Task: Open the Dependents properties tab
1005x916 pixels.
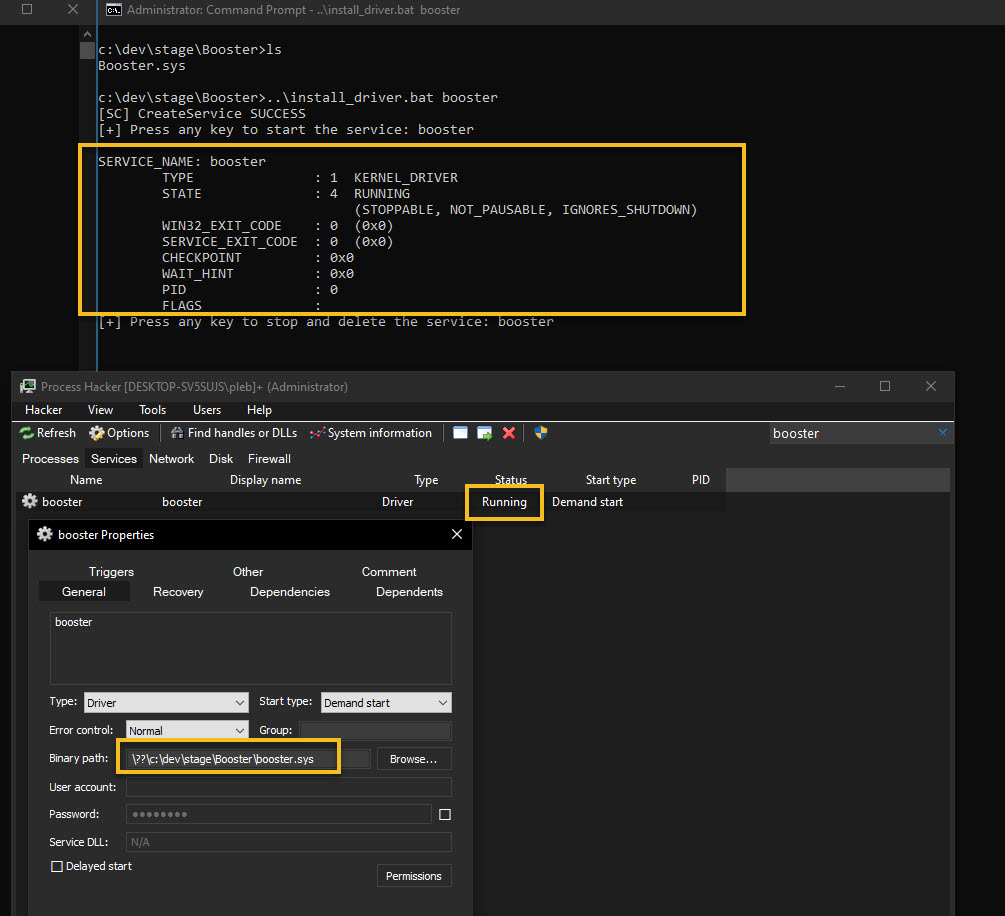Action: click(410, 592)
